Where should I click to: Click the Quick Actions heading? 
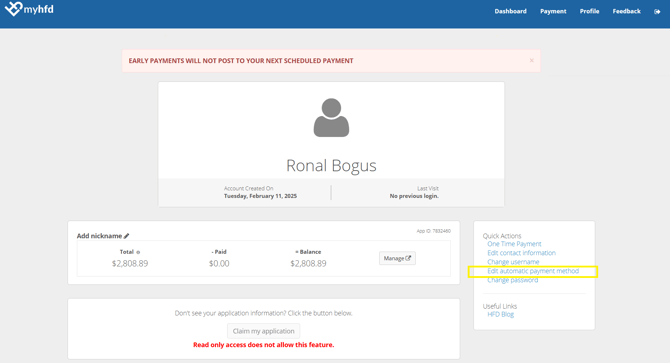point(502,236)
